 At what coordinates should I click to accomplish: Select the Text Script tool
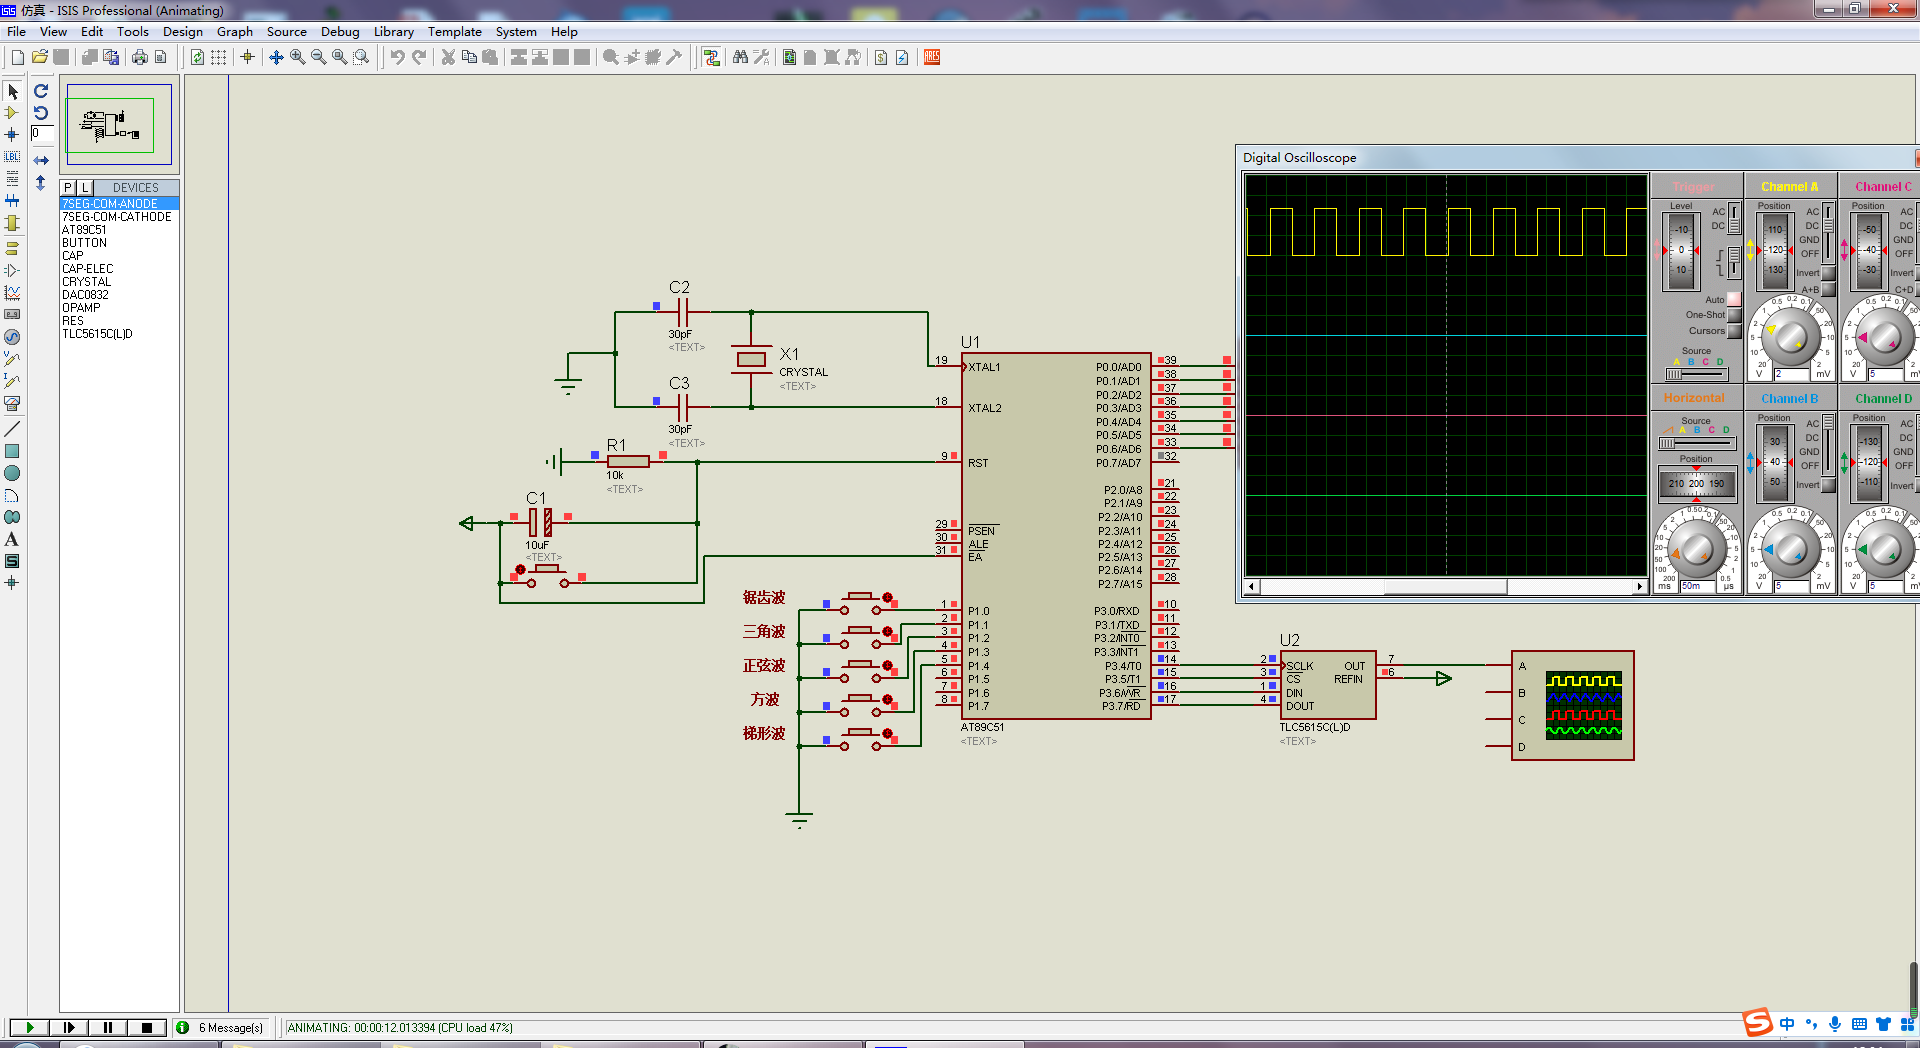[x=12, y=179]
